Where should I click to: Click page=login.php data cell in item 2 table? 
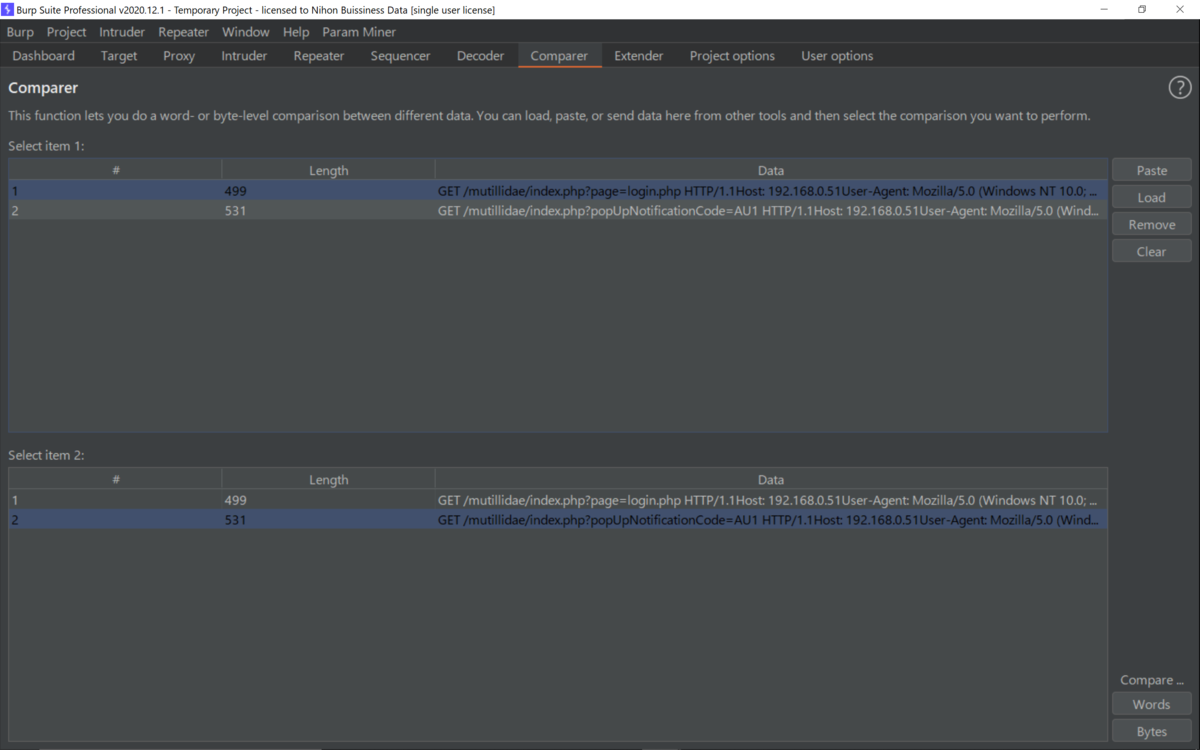(x=771, y=500)
